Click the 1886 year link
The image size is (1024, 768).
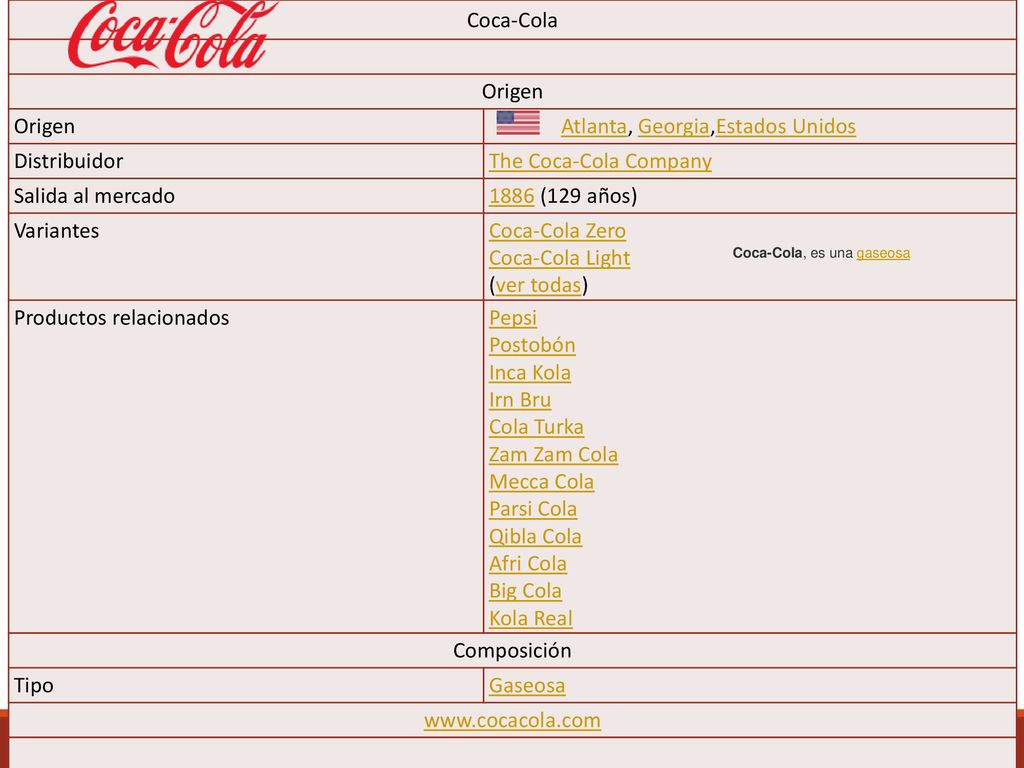511,196
